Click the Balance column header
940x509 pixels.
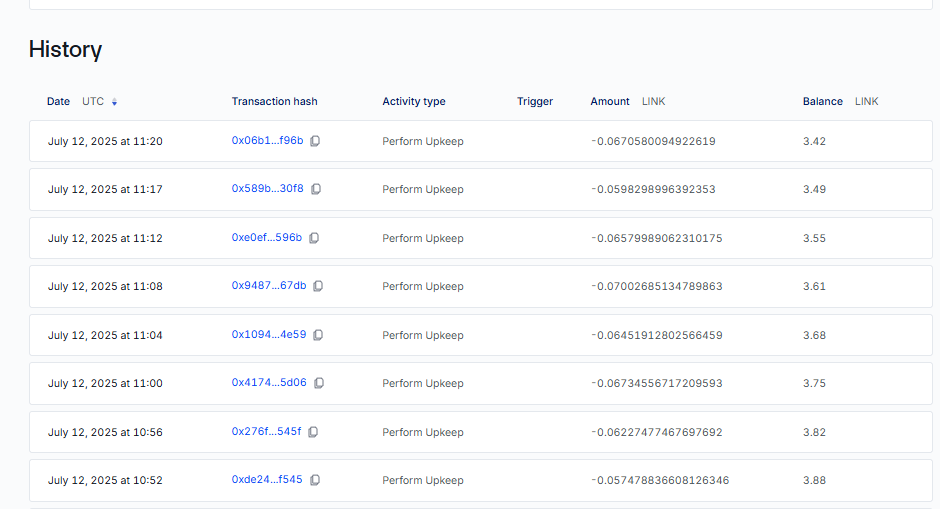[822, 101]
